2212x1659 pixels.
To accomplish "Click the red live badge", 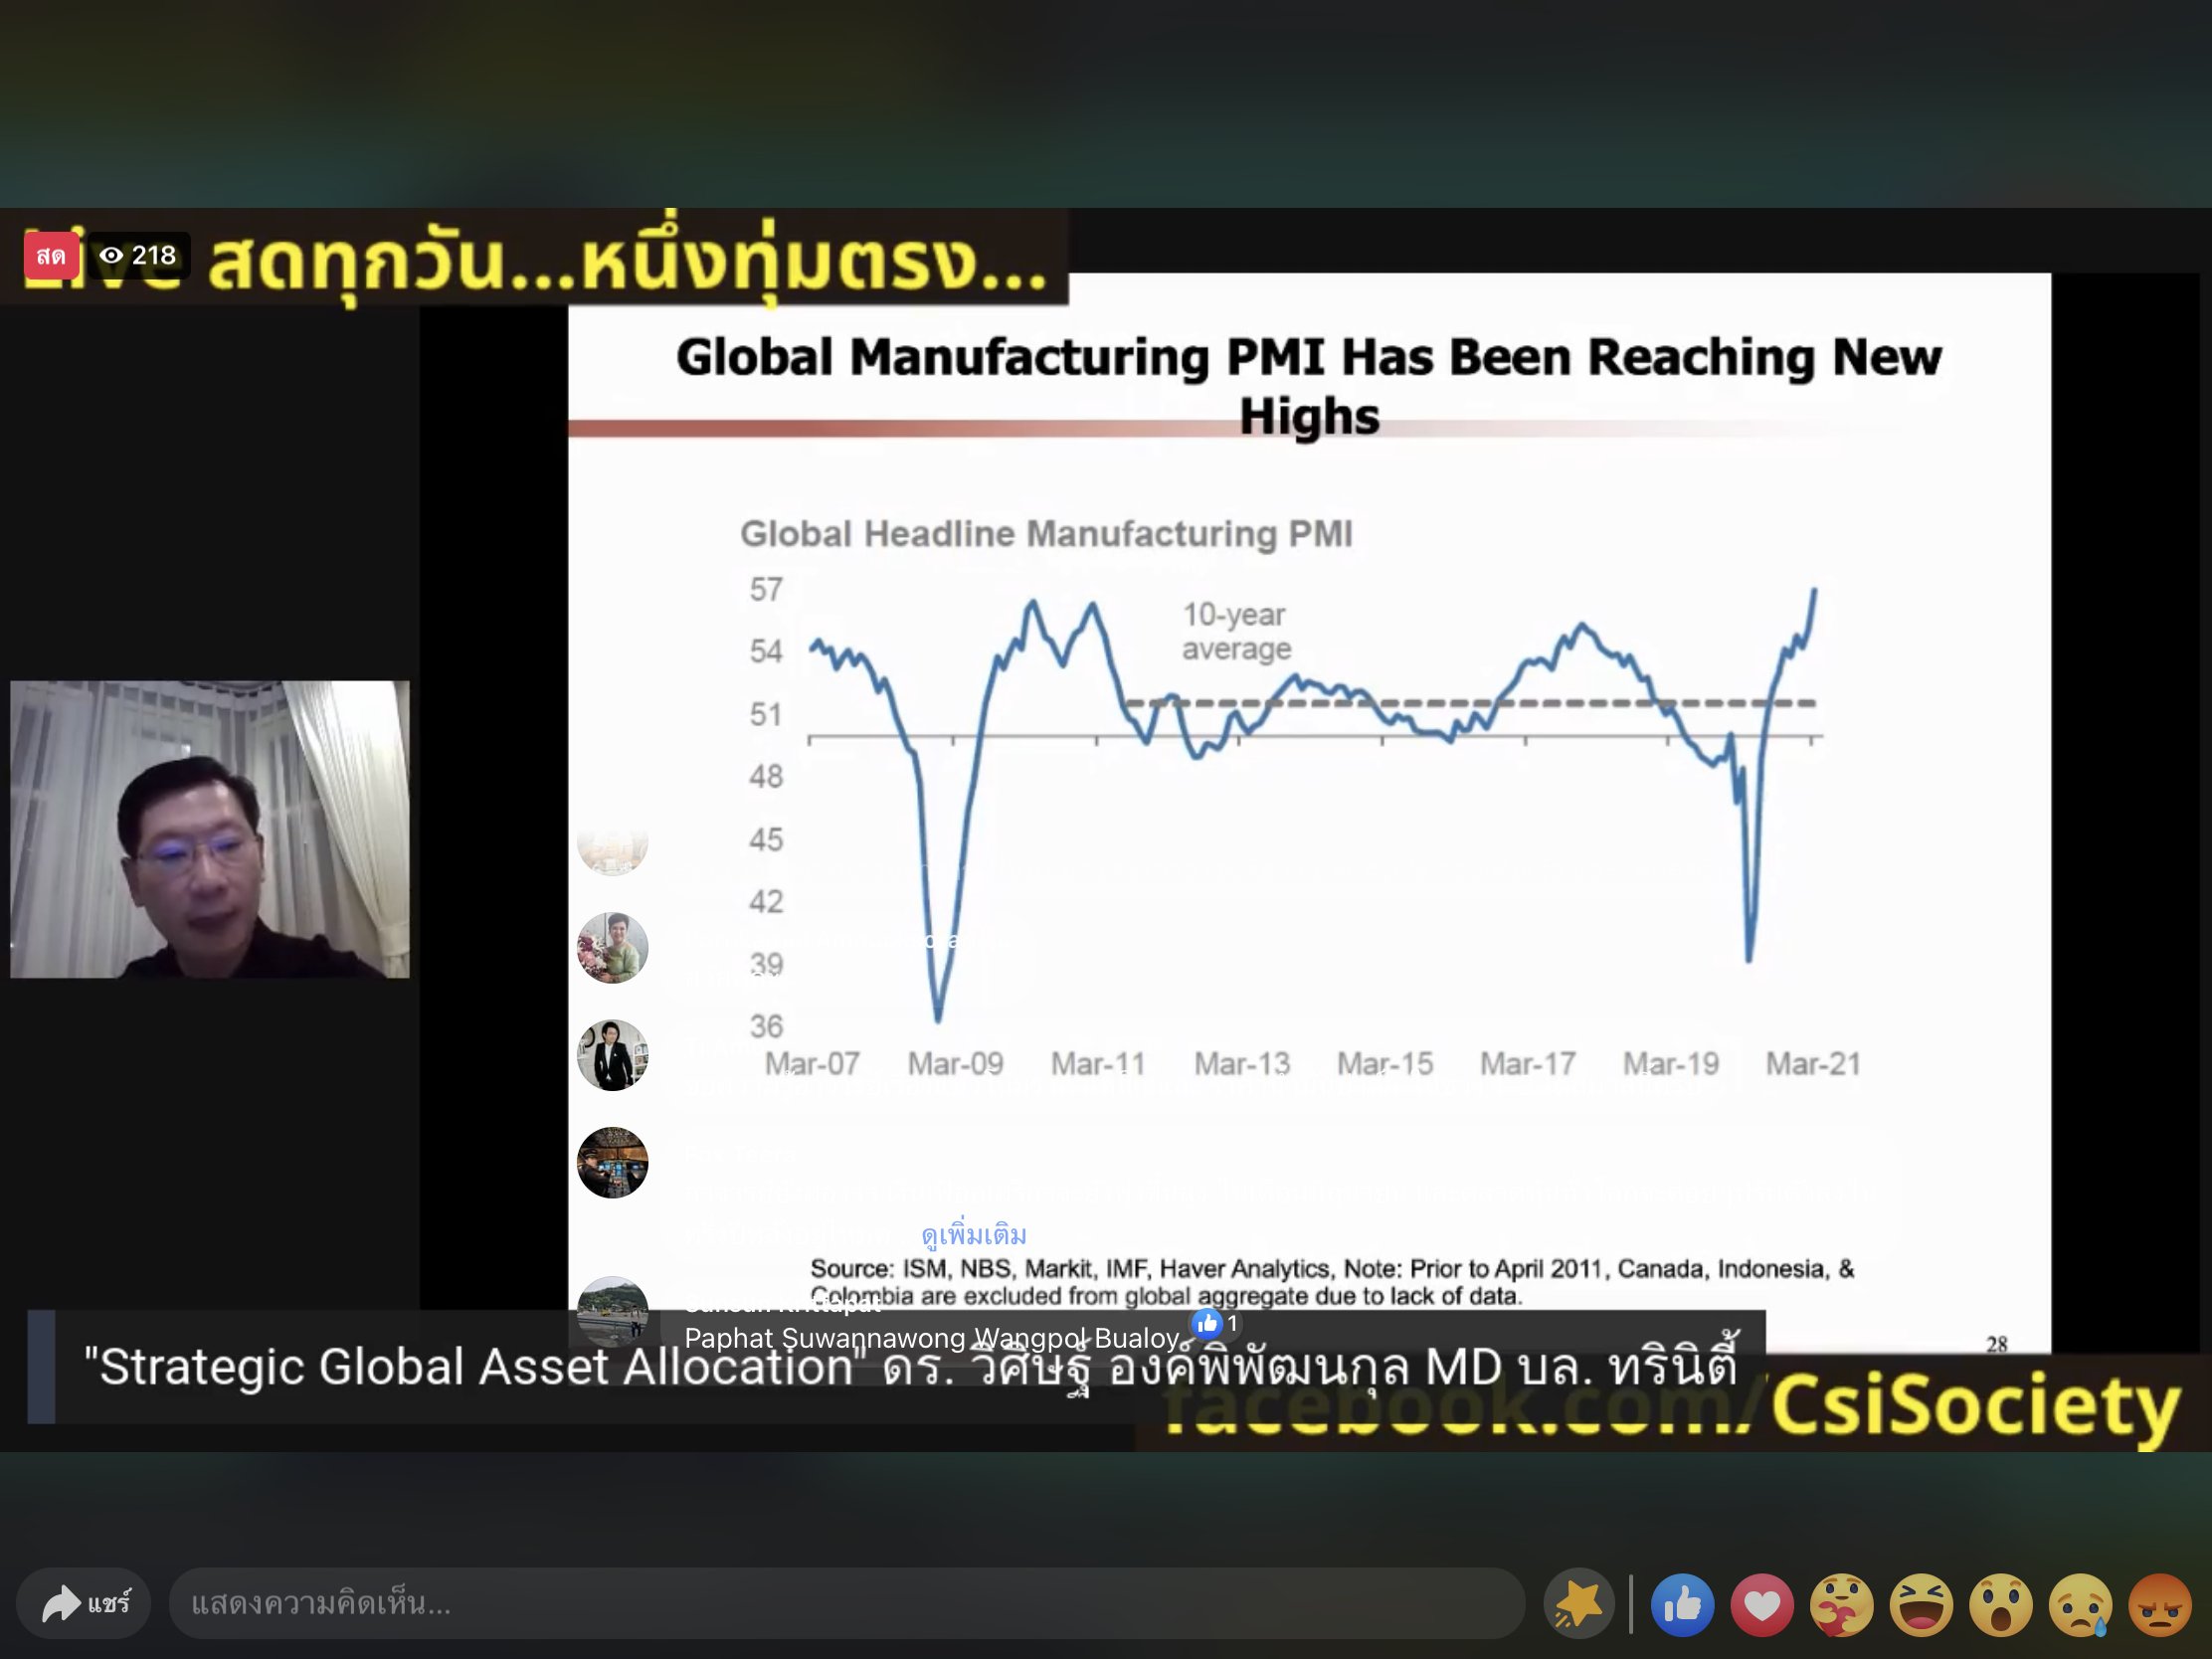I will [51, 256].
